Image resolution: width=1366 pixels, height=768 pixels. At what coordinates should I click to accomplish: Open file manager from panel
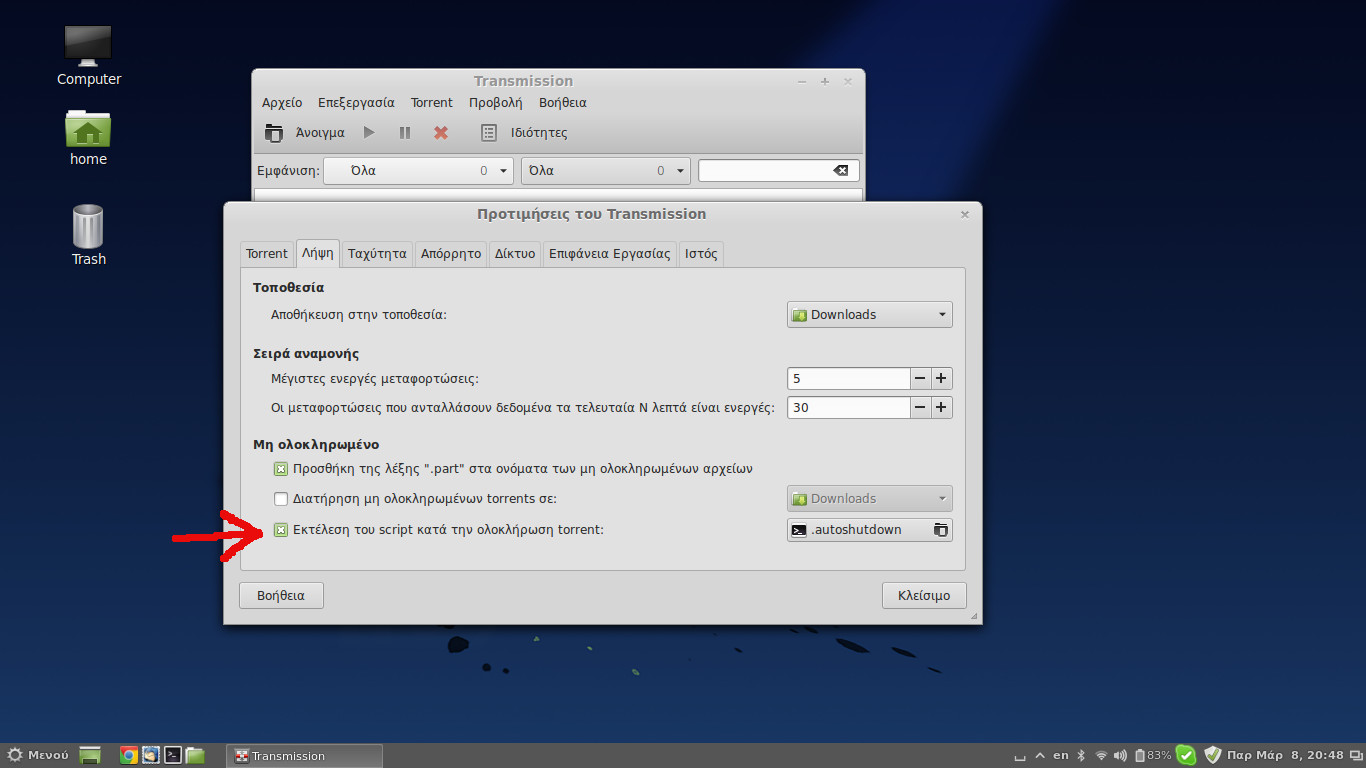point(195,755)
